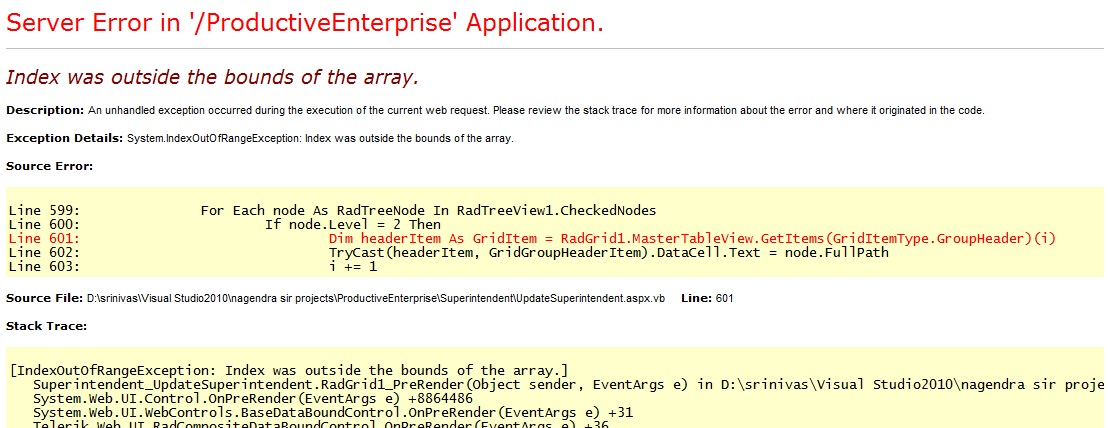
Task: Click Line 602 TryCast statement
Action: pos(449,253)
